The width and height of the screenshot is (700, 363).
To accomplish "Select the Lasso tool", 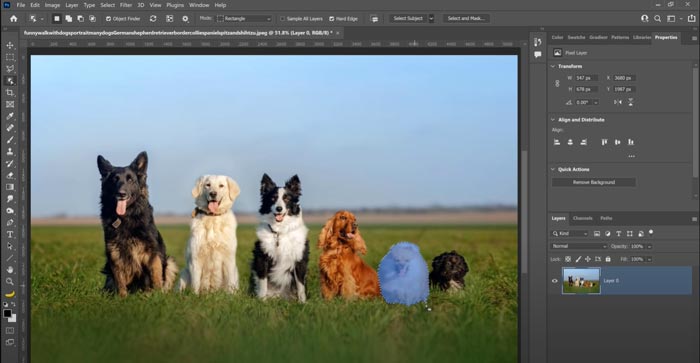I will (10, 69).
